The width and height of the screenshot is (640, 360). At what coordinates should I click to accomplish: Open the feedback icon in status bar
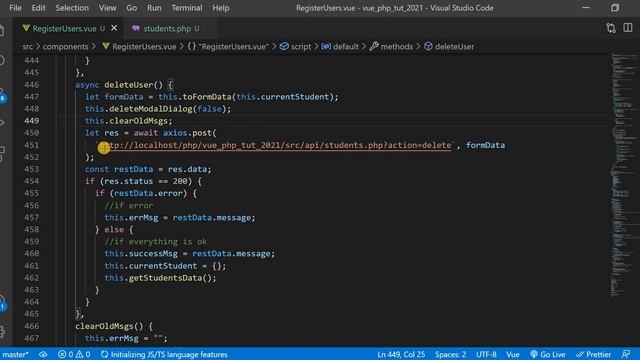point(626,354)
